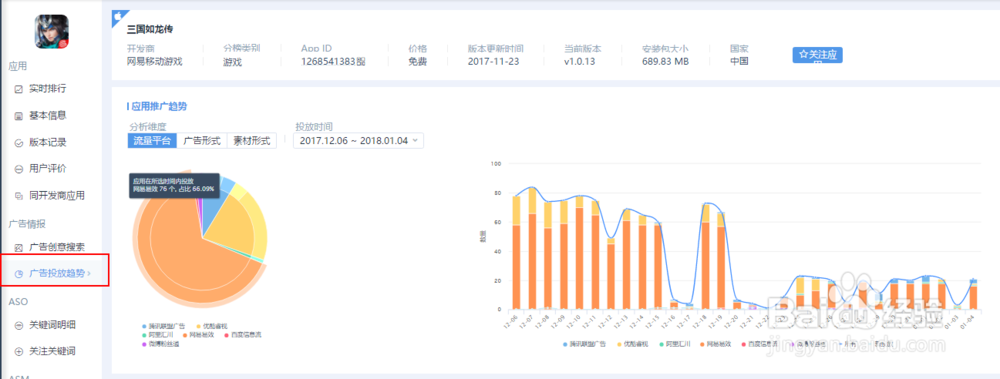Toggle 微博粉丝通 in the pie chart legend
Viewport: 1000px width, 379px height.
pyautogui.click(x=160, y=344)
